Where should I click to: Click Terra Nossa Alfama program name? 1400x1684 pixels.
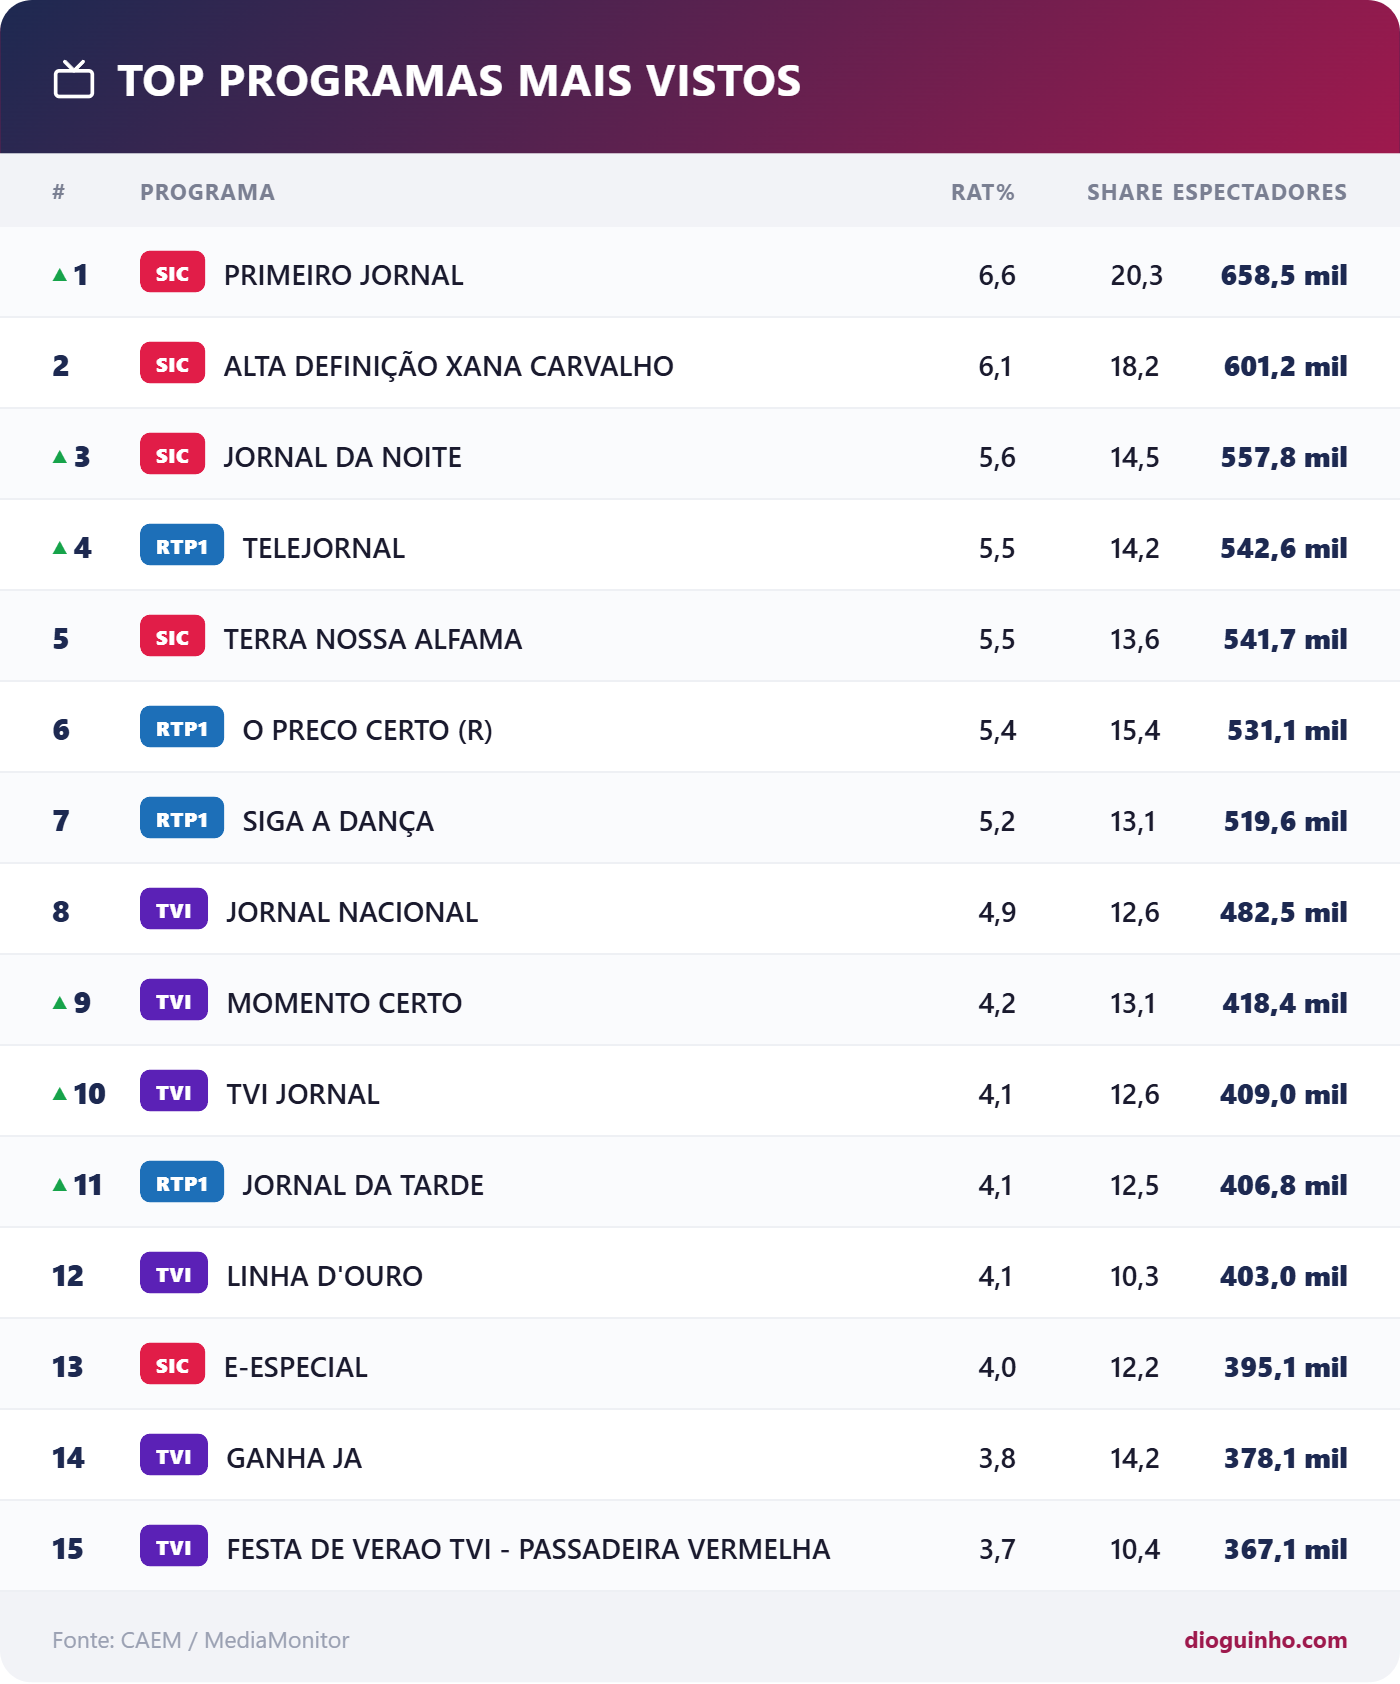click(x=372, y=639)
